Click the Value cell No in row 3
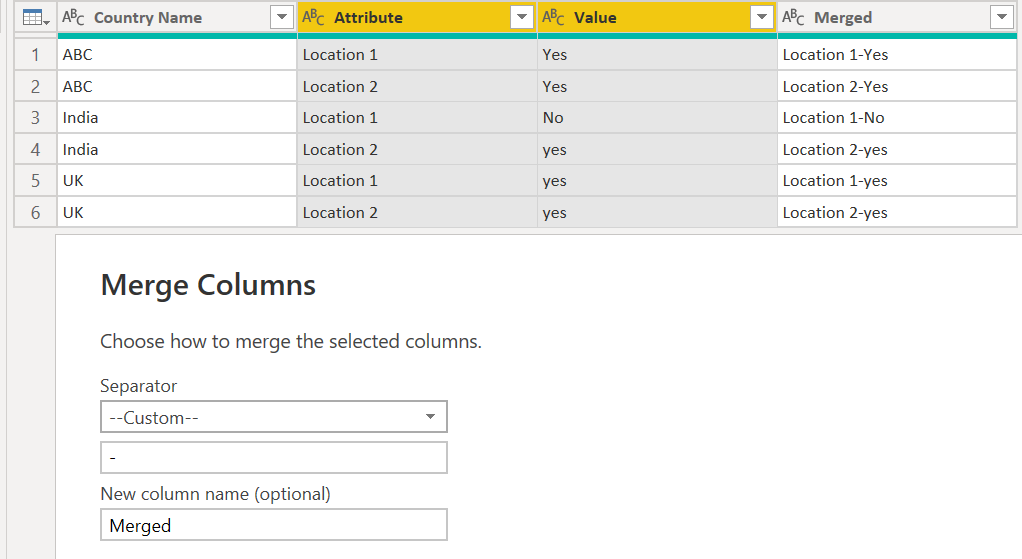Viewport: 1022px width, 559px height. 657,118
